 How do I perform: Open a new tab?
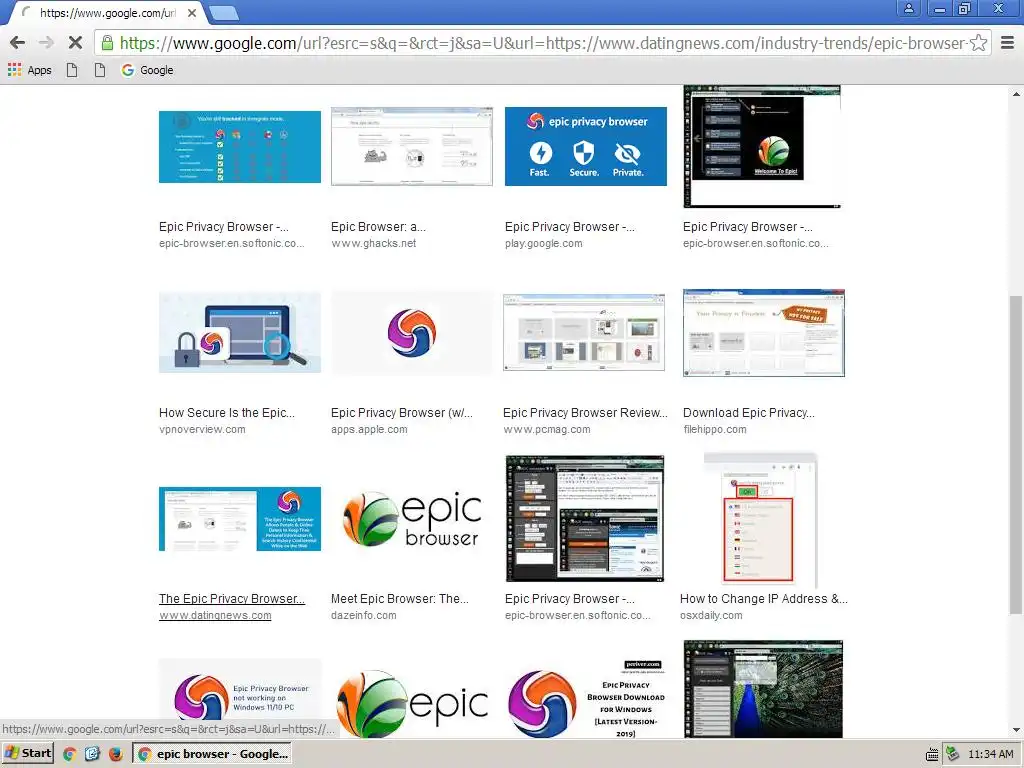pyautogui.click(x=224, y=12)
